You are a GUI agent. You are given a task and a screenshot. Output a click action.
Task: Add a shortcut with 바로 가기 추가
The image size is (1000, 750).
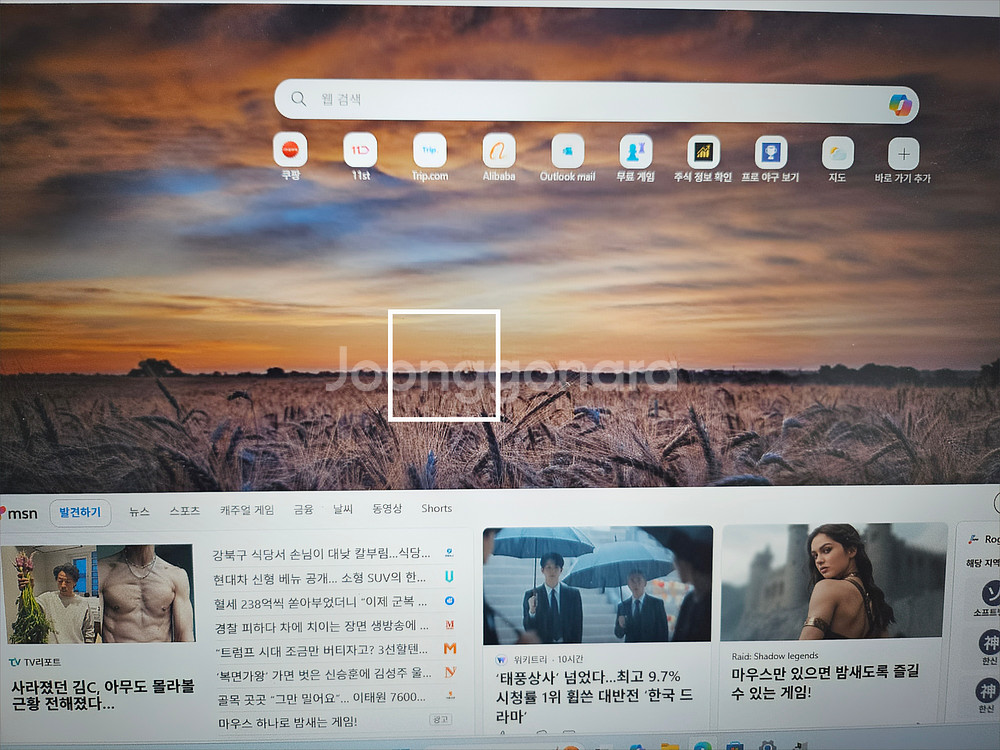coord(904,154)
